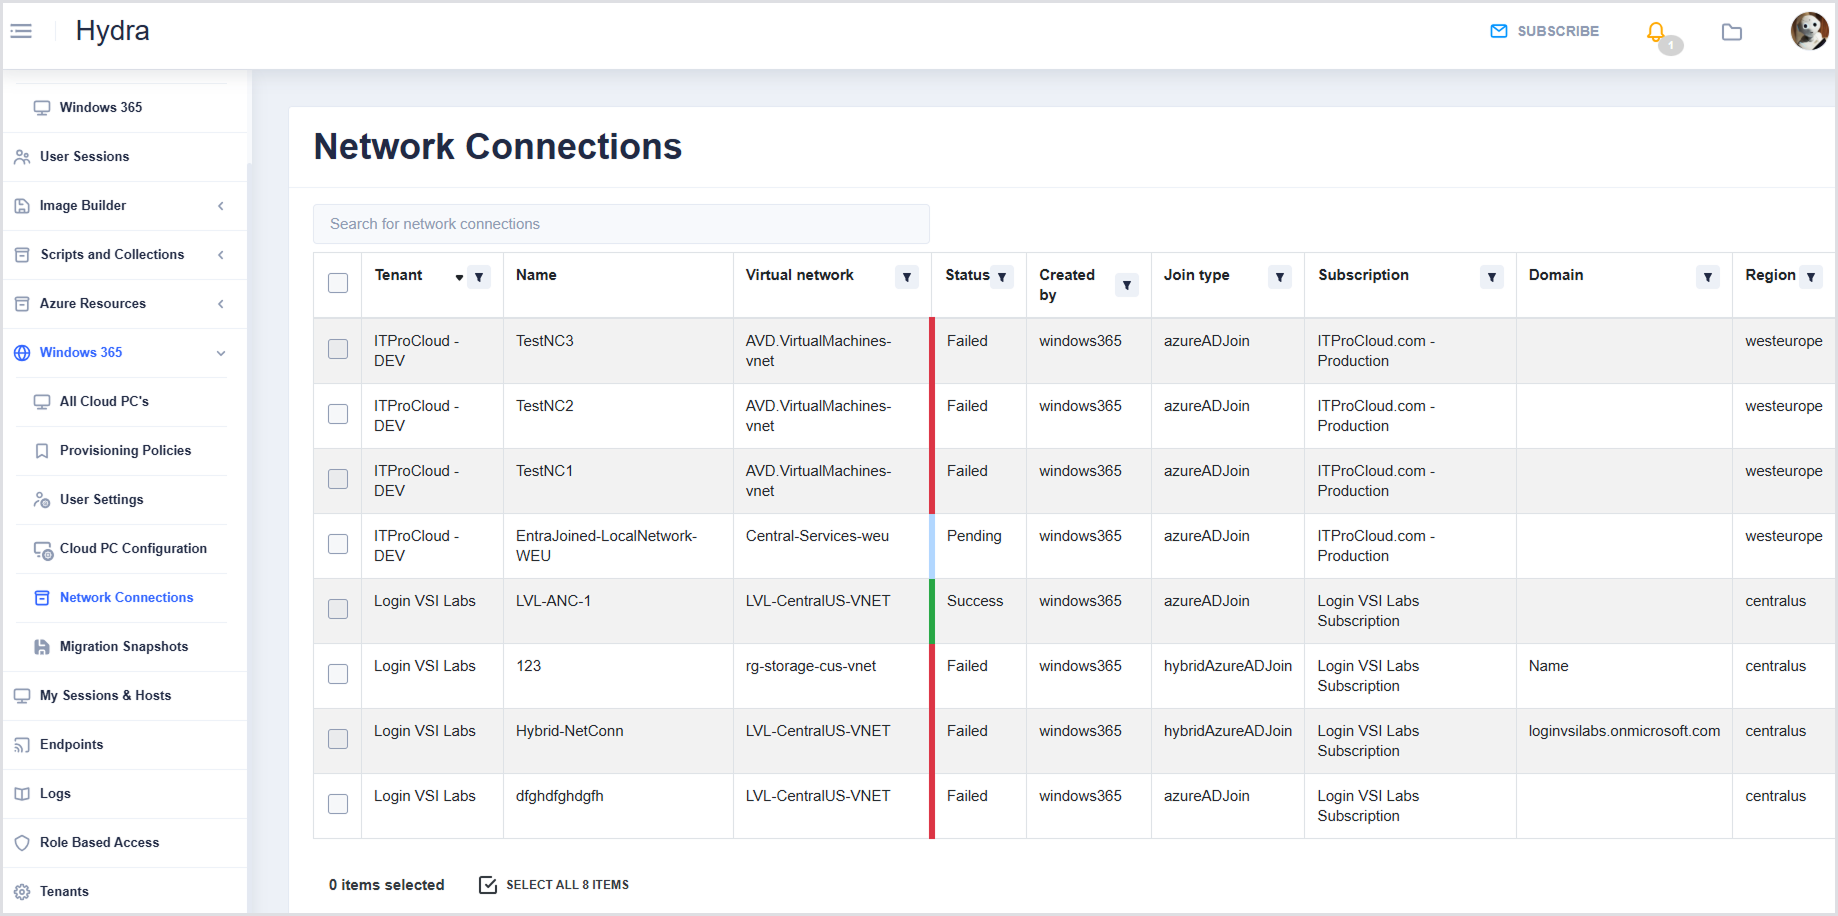Focus the network connections search field
Viewport: 1838px width, 916px height.
click(x=620, y=224)
